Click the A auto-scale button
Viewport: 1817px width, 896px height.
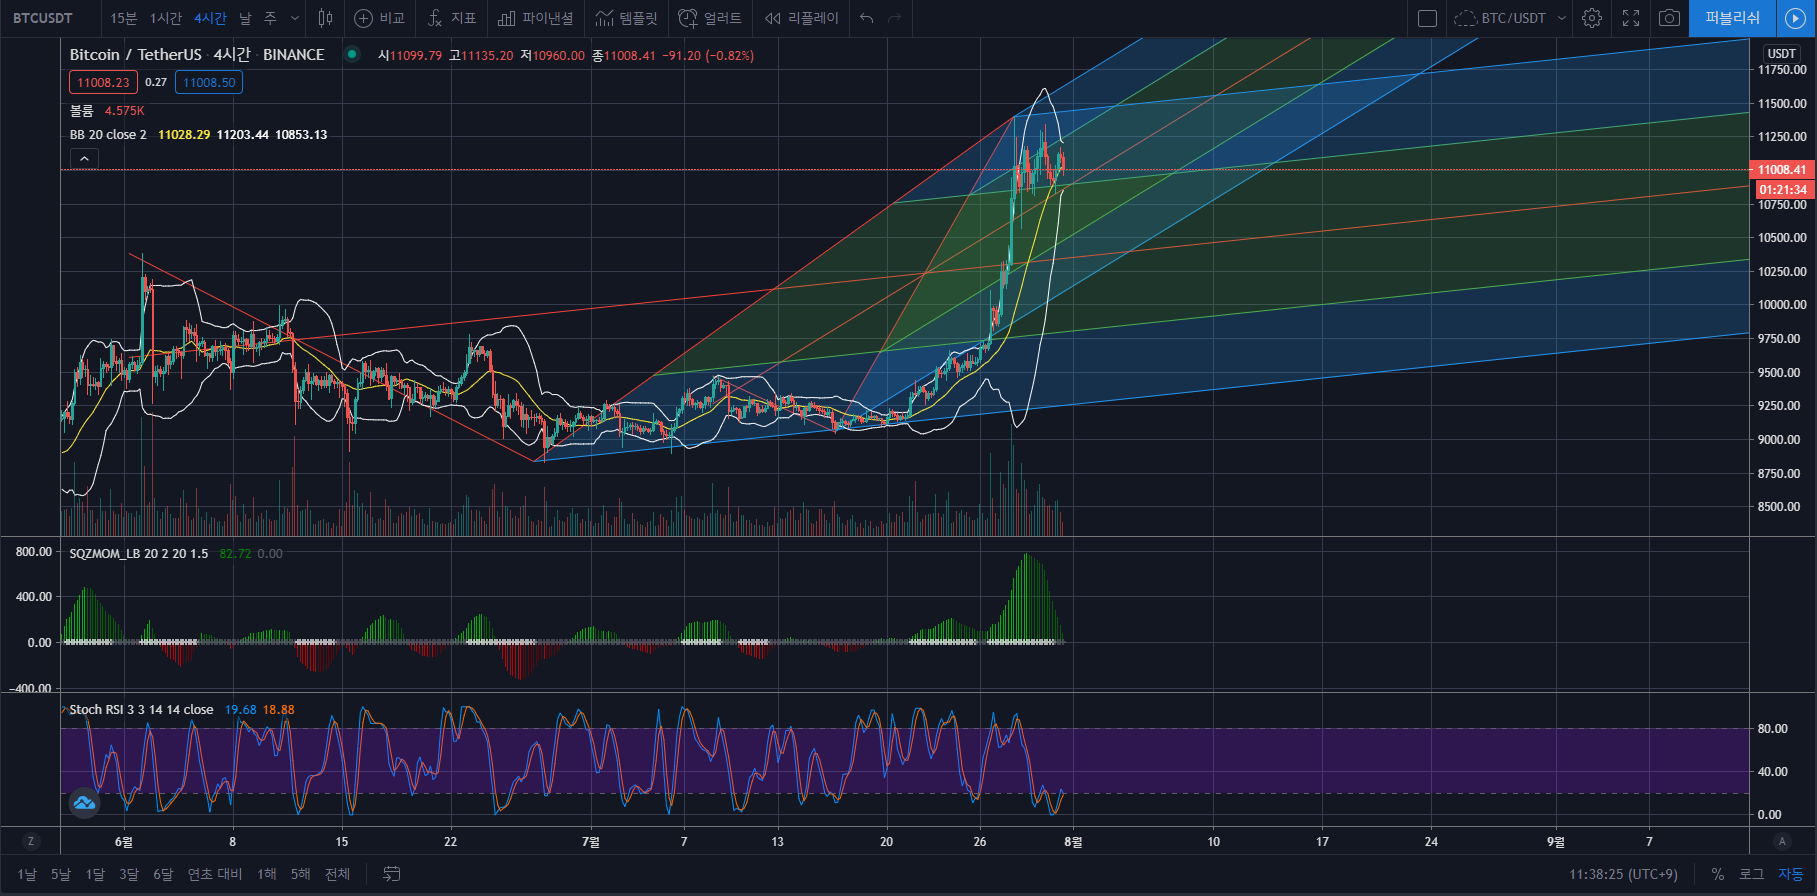pos(1782,841)
